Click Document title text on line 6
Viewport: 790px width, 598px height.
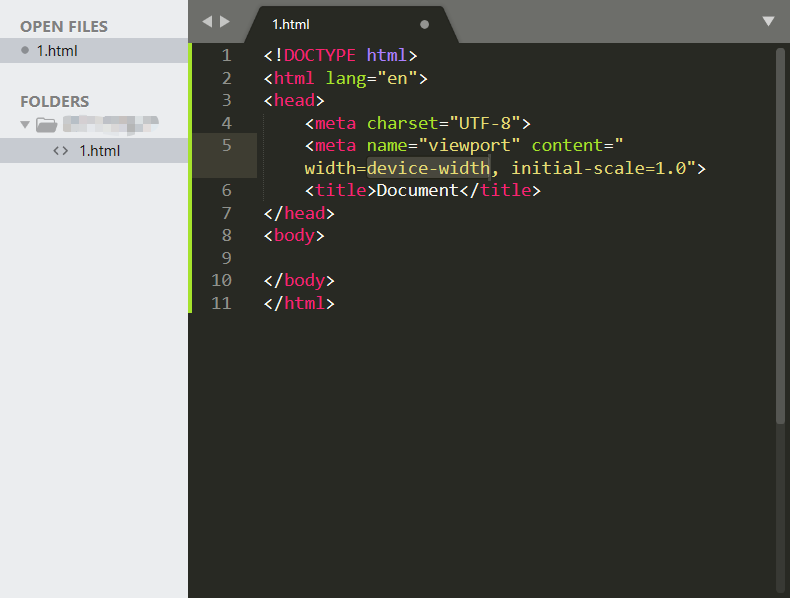click(x=418, y=190)
